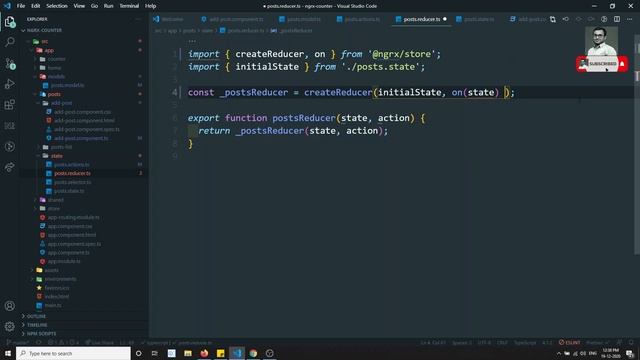Expand the home folder
640x360 pixels.
54,68
